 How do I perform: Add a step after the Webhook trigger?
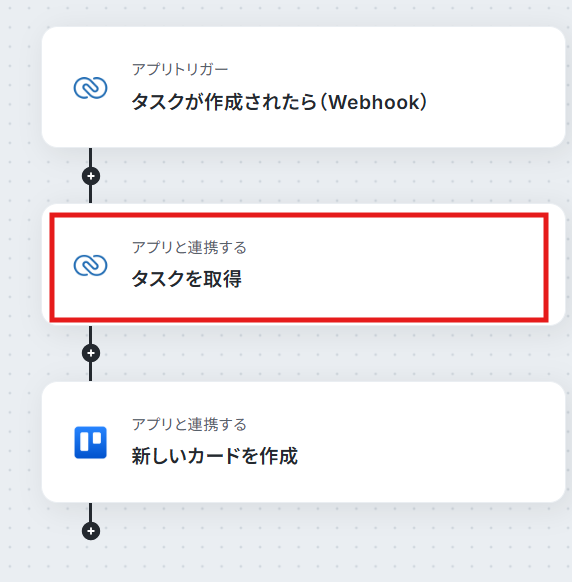click(91, 176)
